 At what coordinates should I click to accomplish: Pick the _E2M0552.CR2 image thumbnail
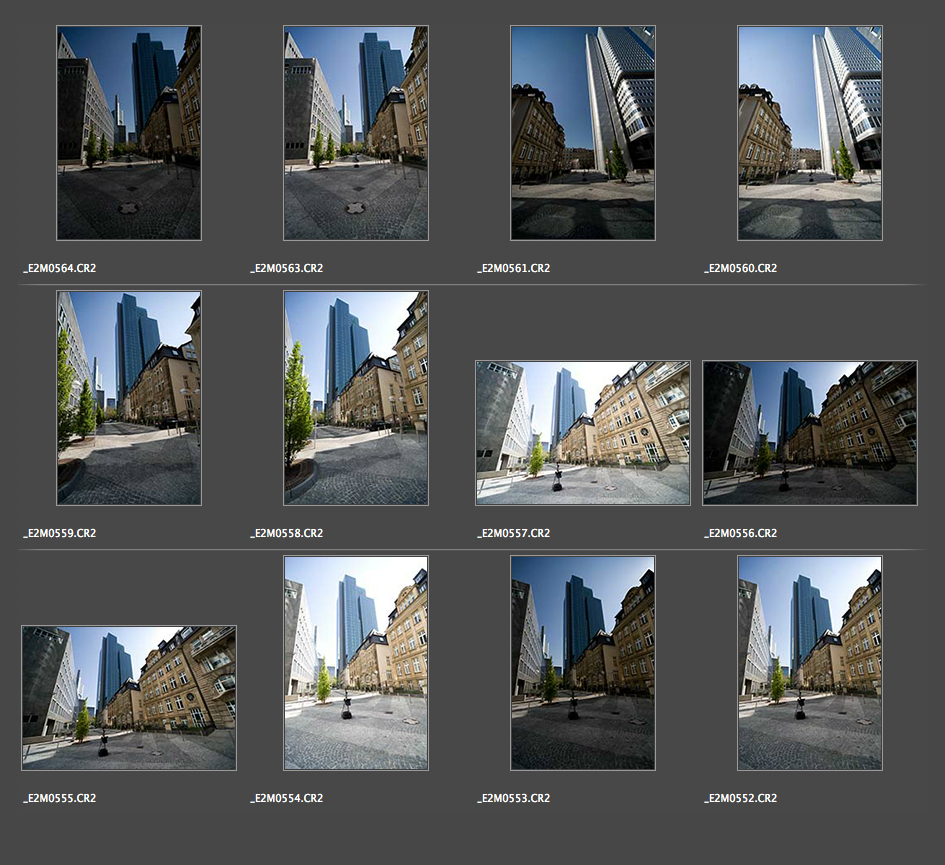click(810, 663)
